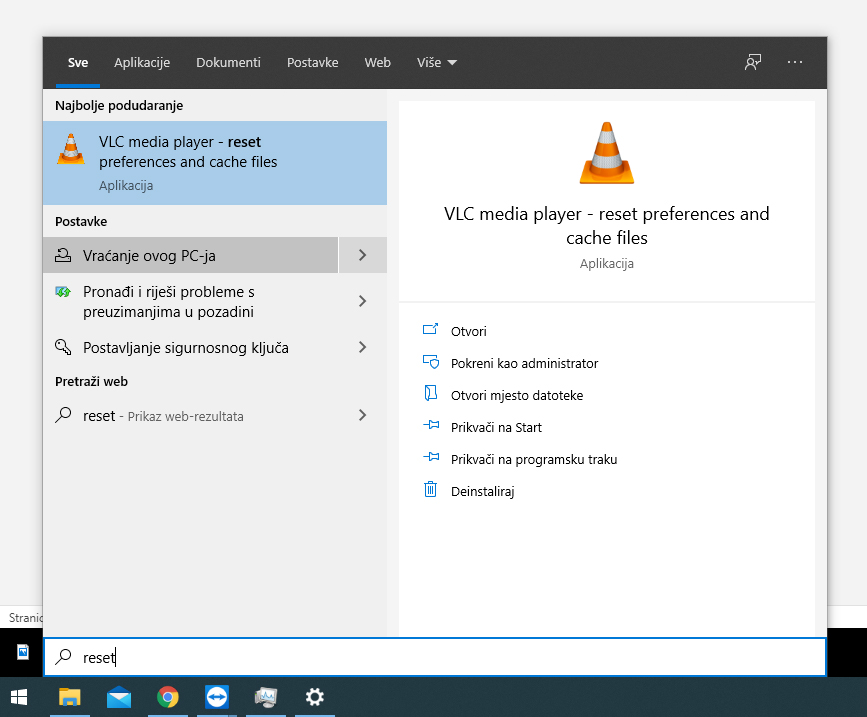This screenshot has width=867, height=717.
Task: Switch to the Web tab
Action: [378, 62]
